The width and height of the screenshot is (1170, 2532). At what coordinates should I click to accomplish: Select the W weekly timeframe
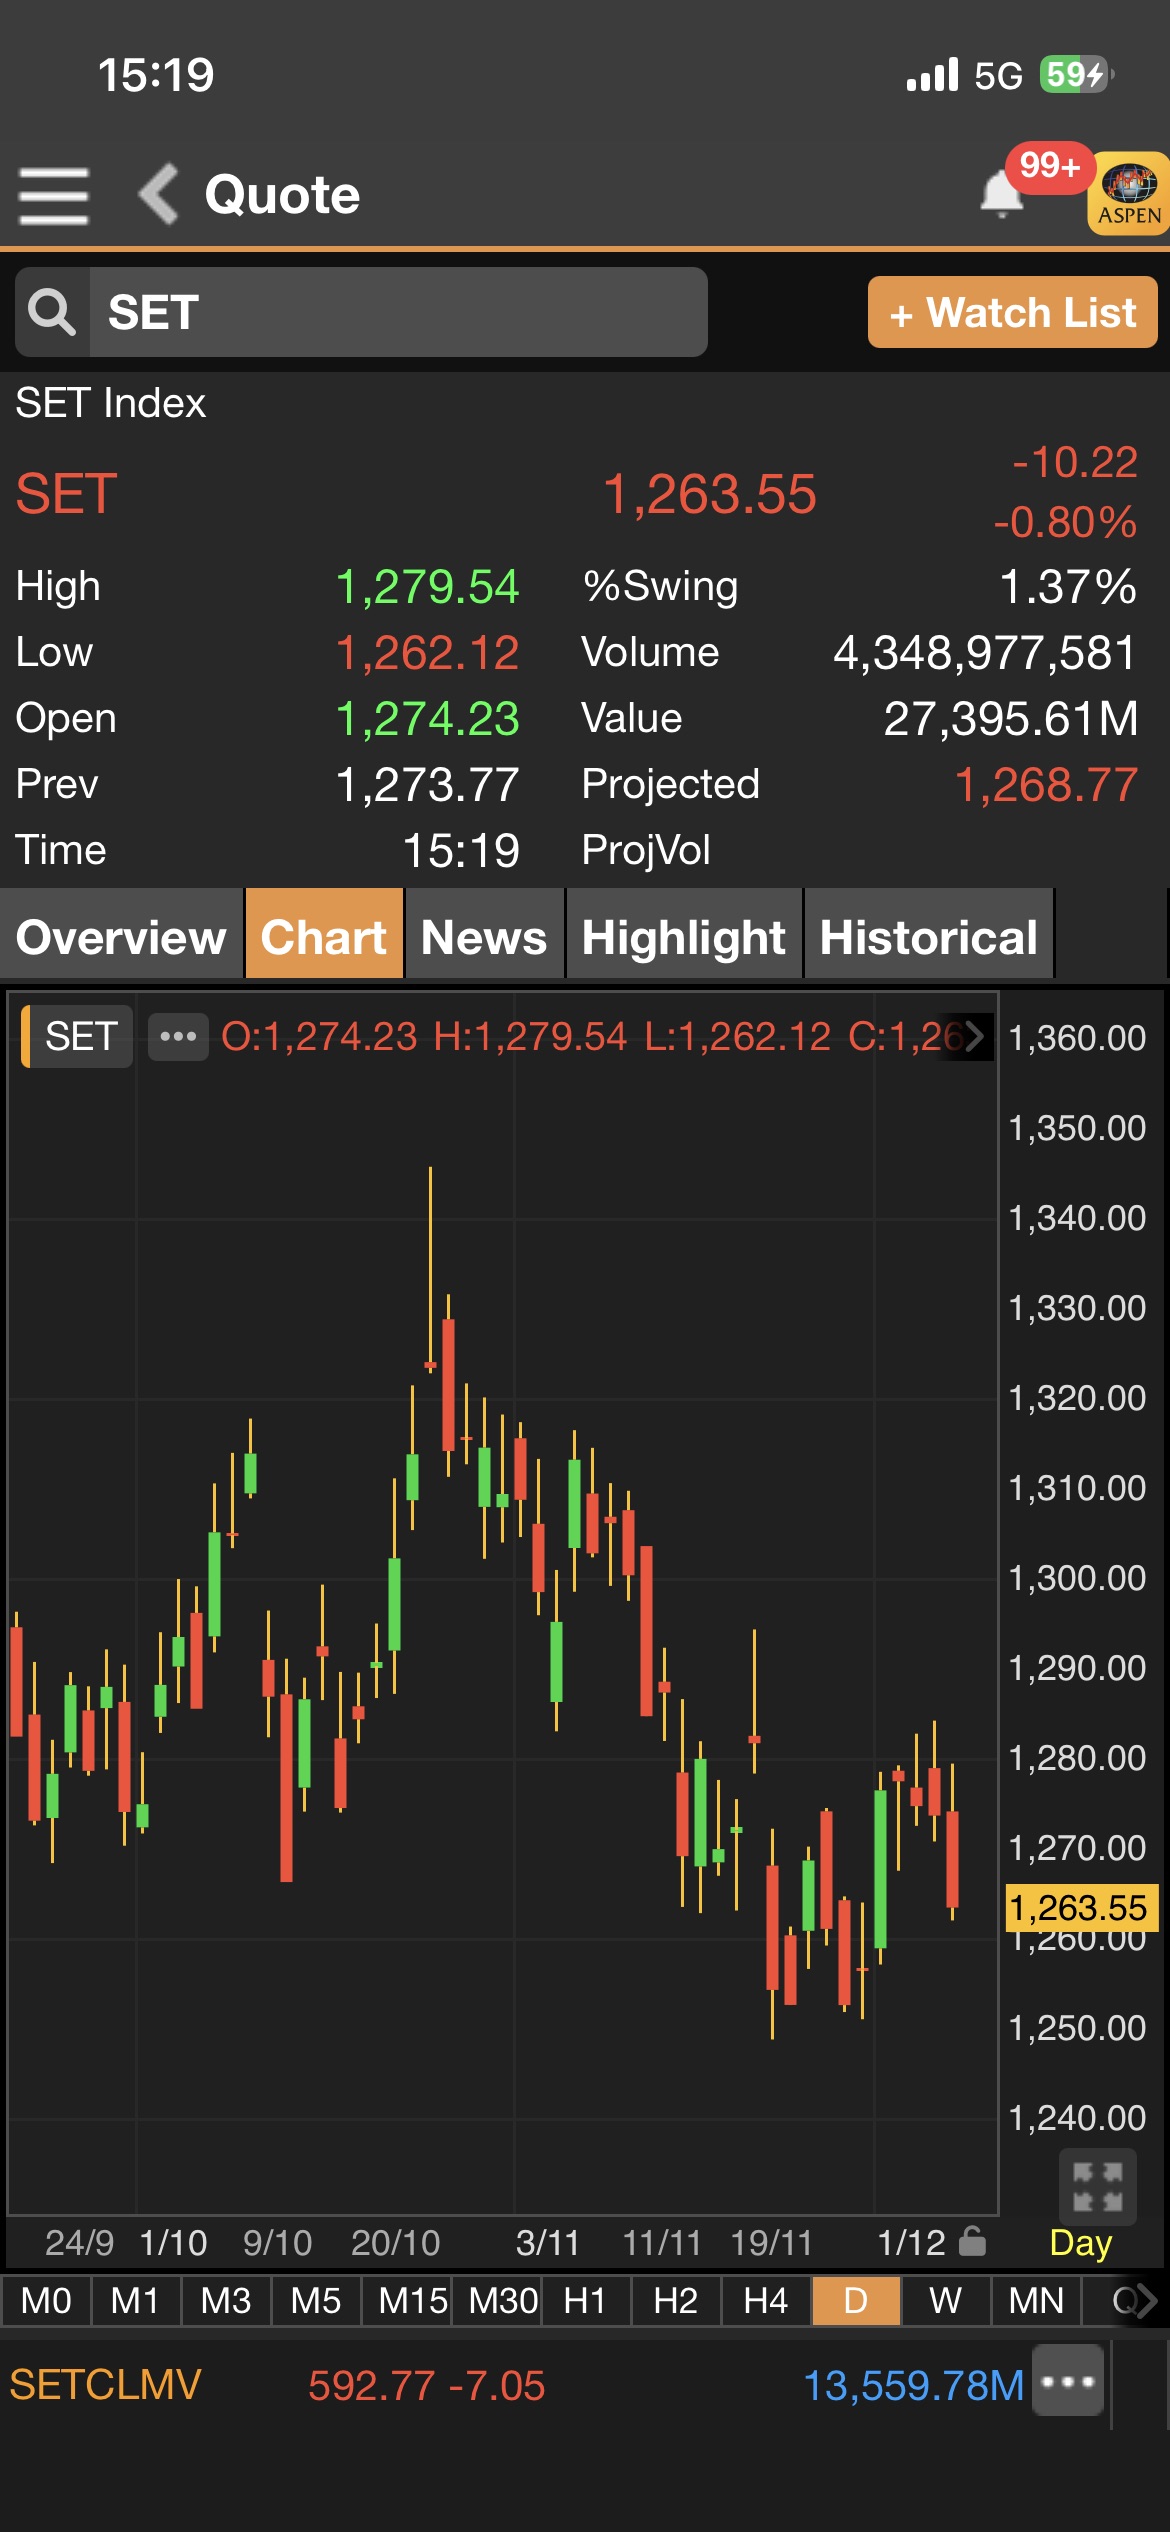(x=945, y=2301)
